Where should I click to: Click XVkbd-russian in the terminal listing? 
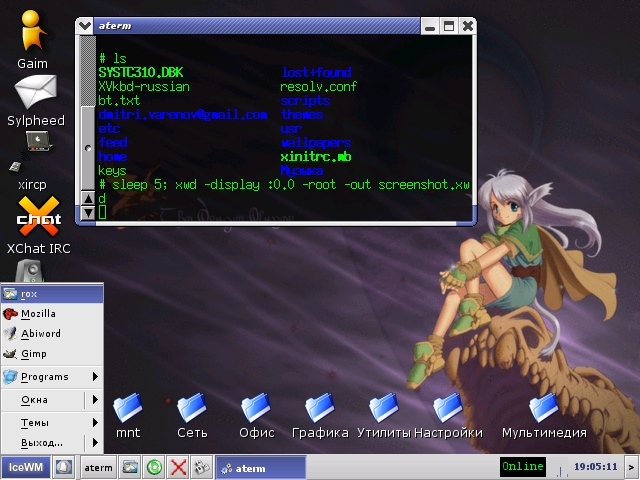click(144, 87)
